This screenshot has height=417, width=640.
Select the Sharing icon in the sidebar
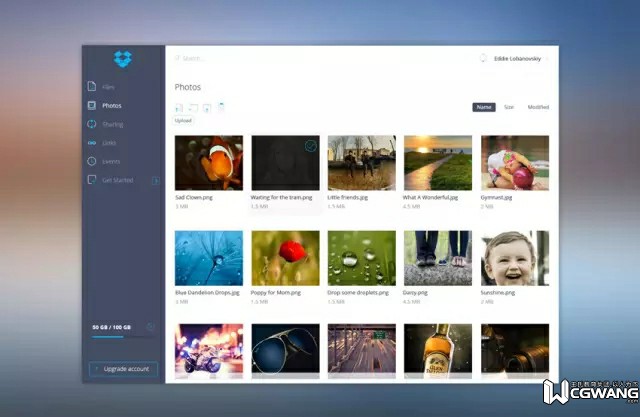coord(92,124)
